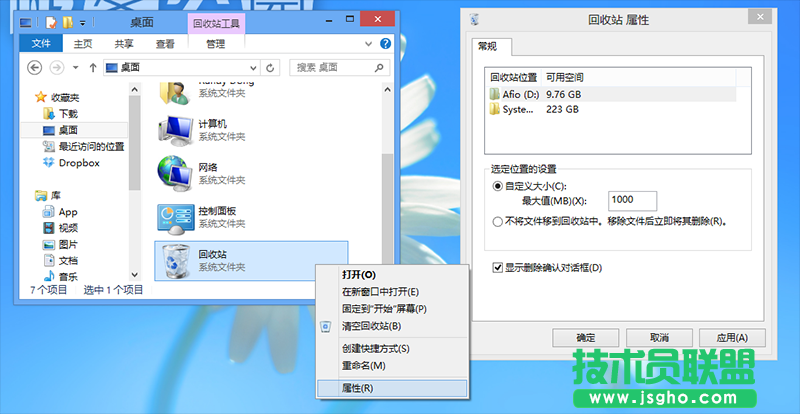Viewport: 800px width, 414px height.
Task: Click the Explorer Back arrow button
Action: [34, 67]
